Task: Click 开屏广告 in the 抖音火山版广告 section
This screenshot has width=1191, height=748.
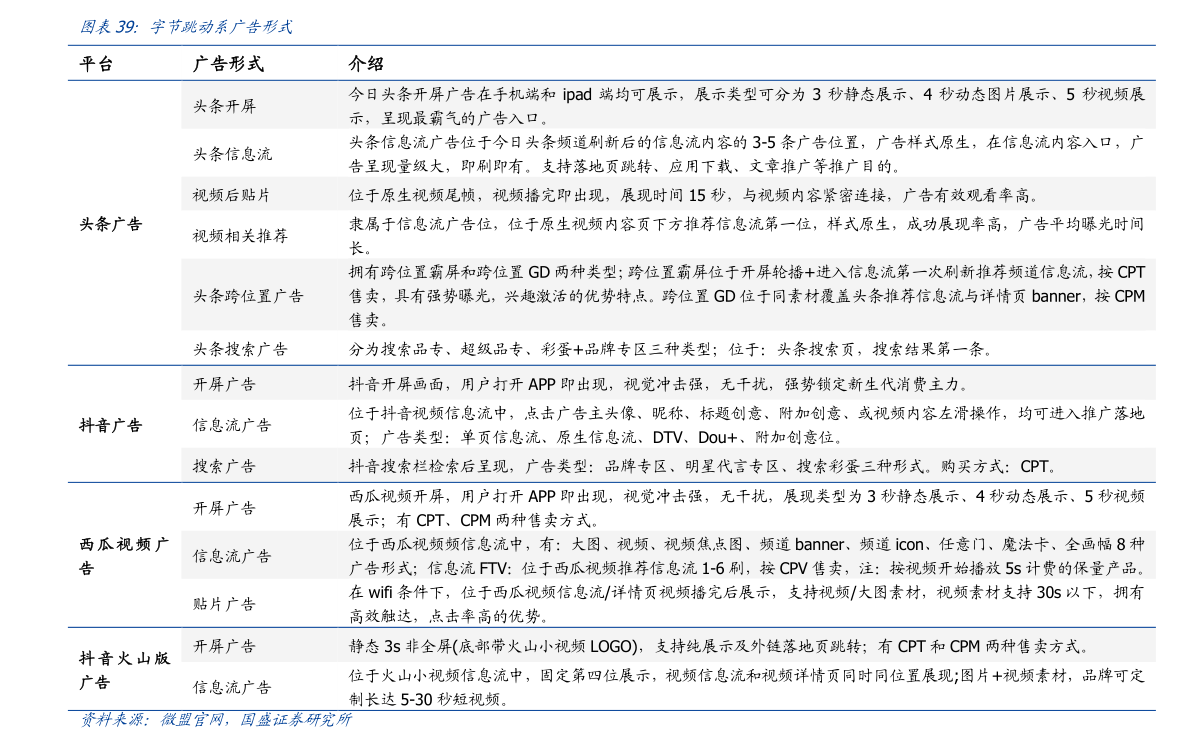Action: point(224,646)
